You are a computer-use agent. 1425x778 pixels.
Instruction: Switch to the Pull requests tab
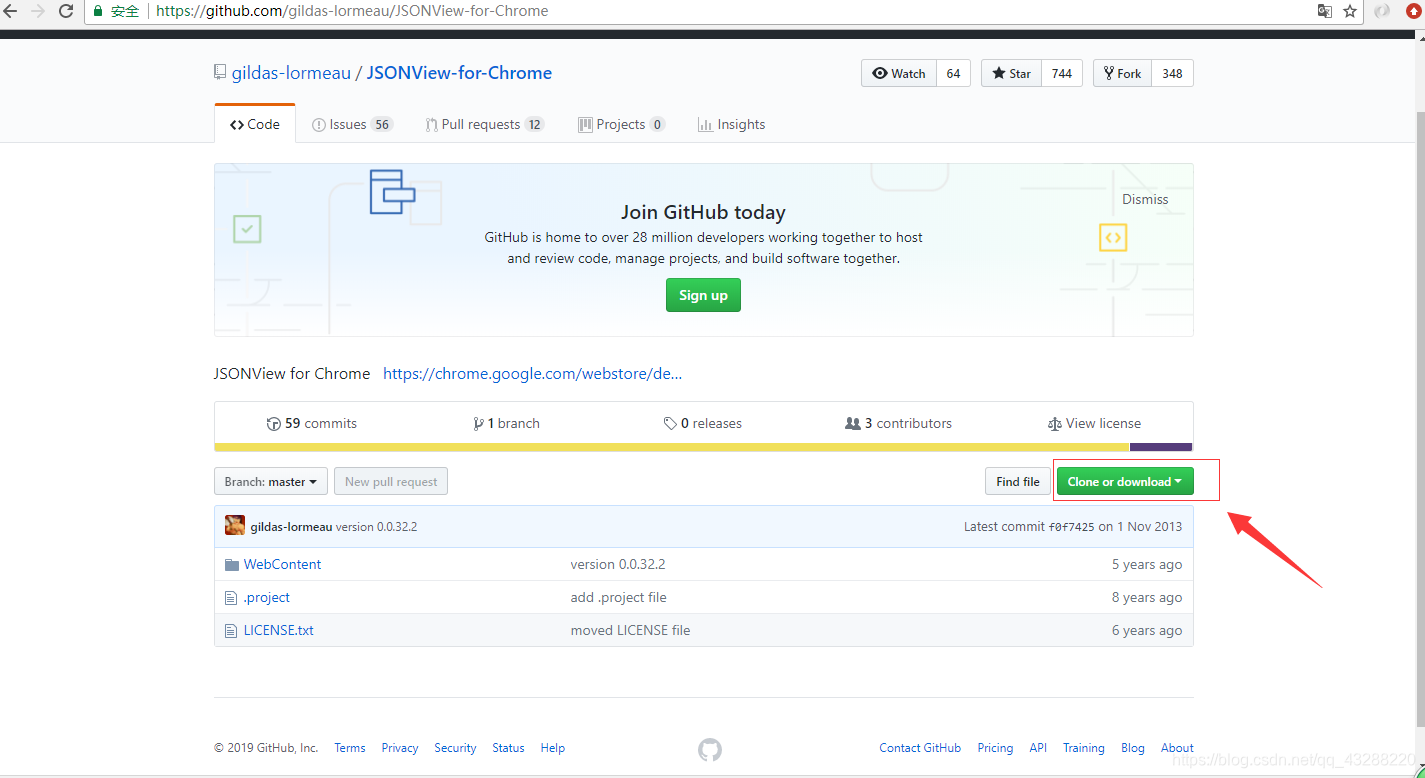click(x=484, y=124)
